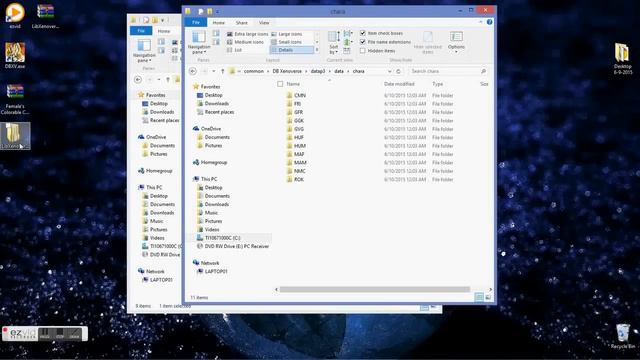Screen dimensions: 640x360
Task: Toggle Item check boxes checkbox
Action: click(x=363, y=33)
